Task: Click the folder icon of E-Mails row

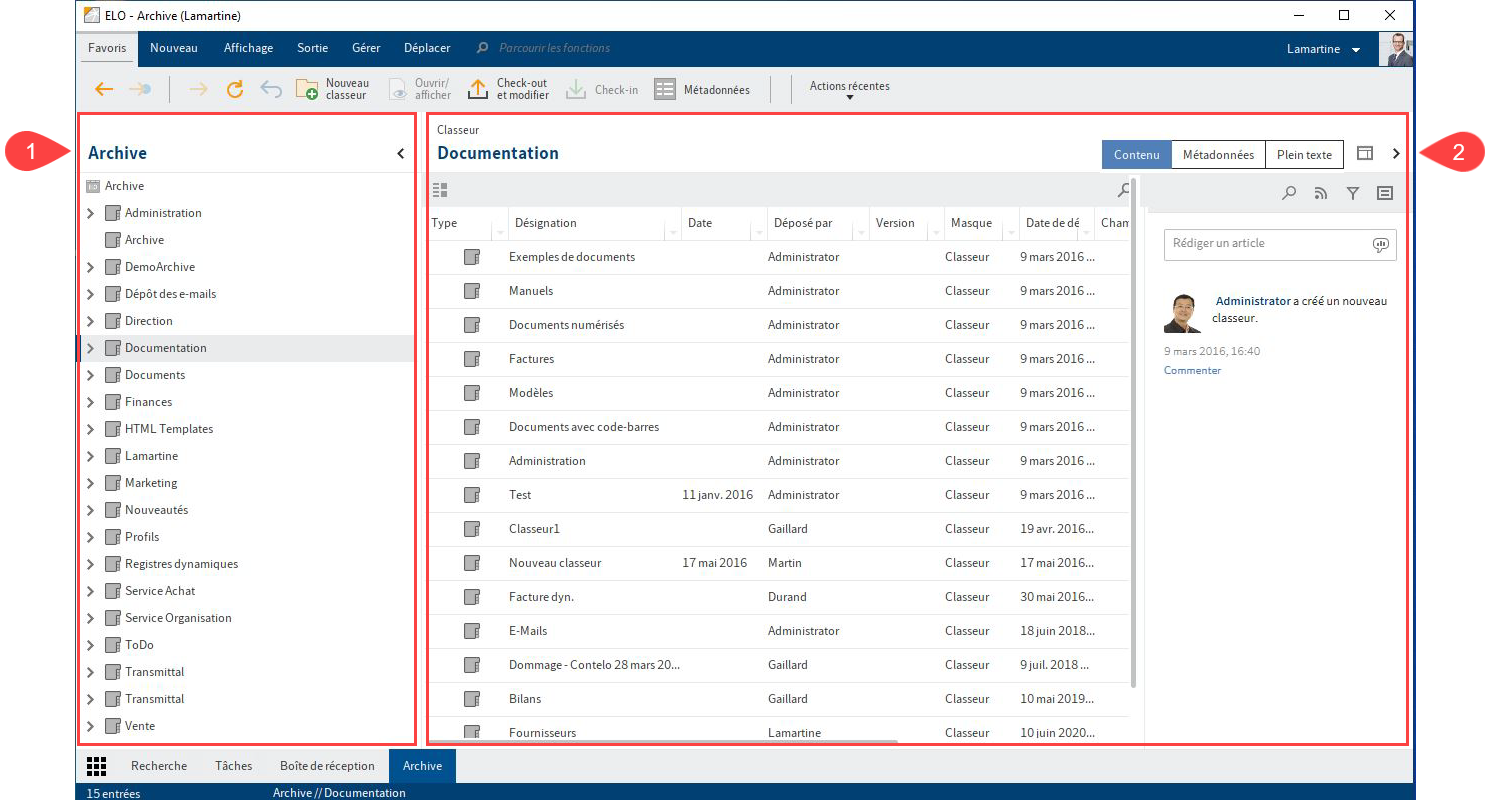Action: pos(472,631)
